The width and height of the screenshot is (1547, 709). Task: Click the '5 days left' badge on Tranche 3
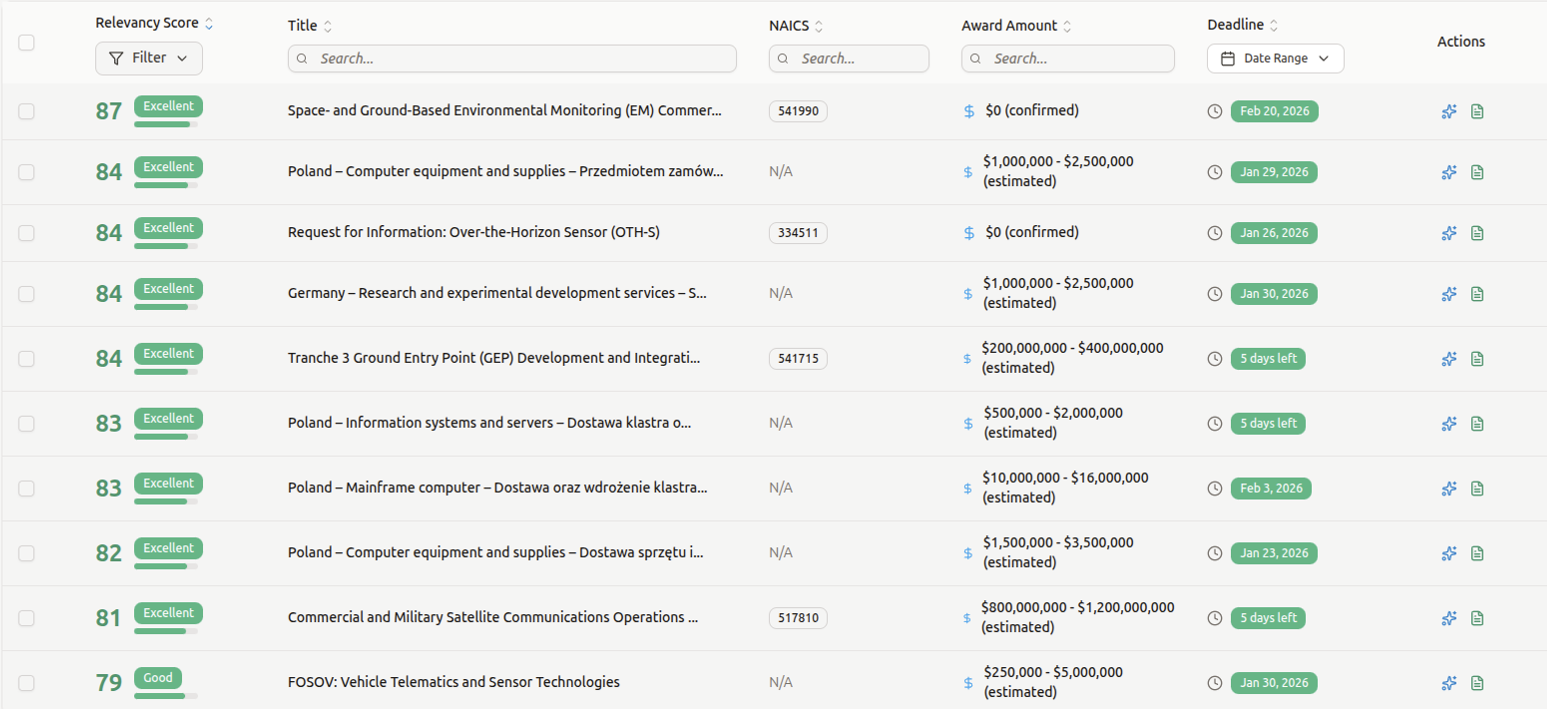tap(1268, 358)
